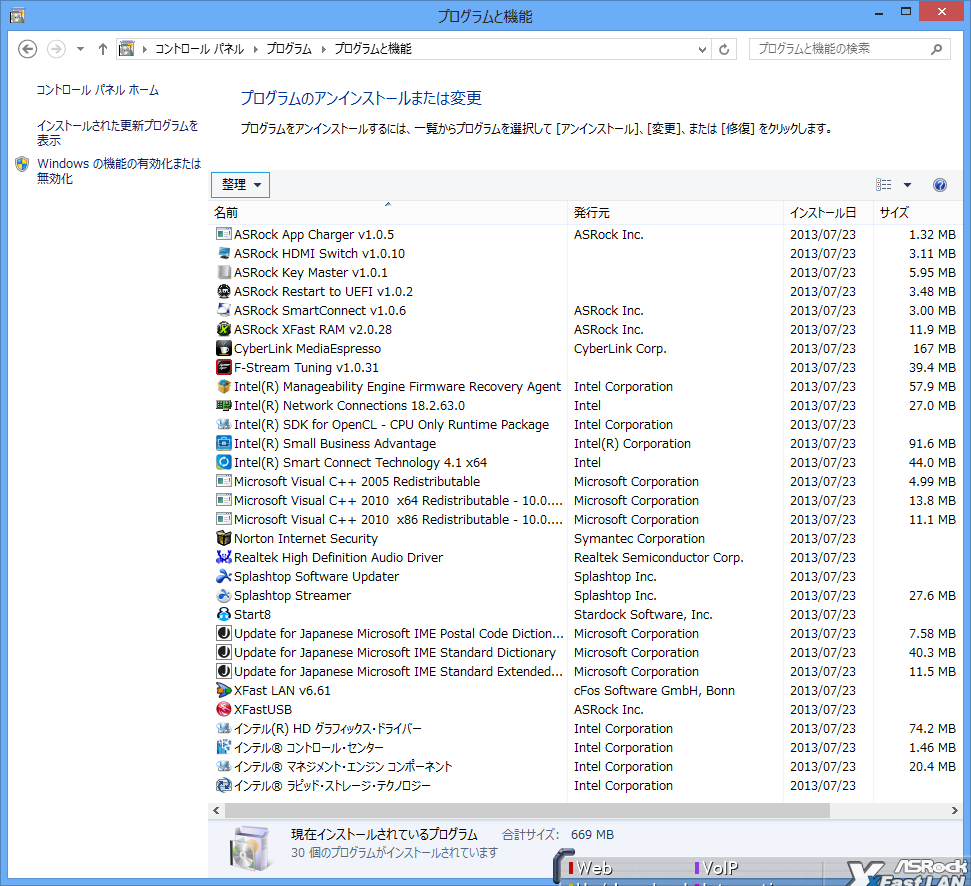Click the 167 MB size cell
The height and width of the screenshot is (886, 971).
point(934,349)
